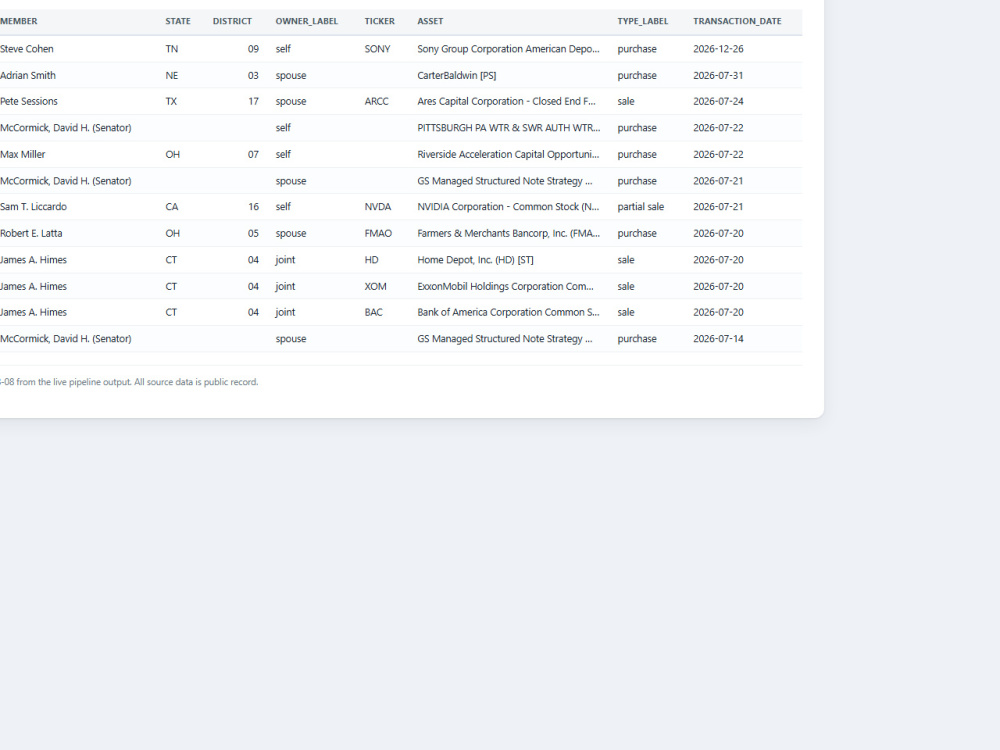The image size is (1000, 750).
Task: Click the SONY ticker cell
Action: (x=378, y=48)
